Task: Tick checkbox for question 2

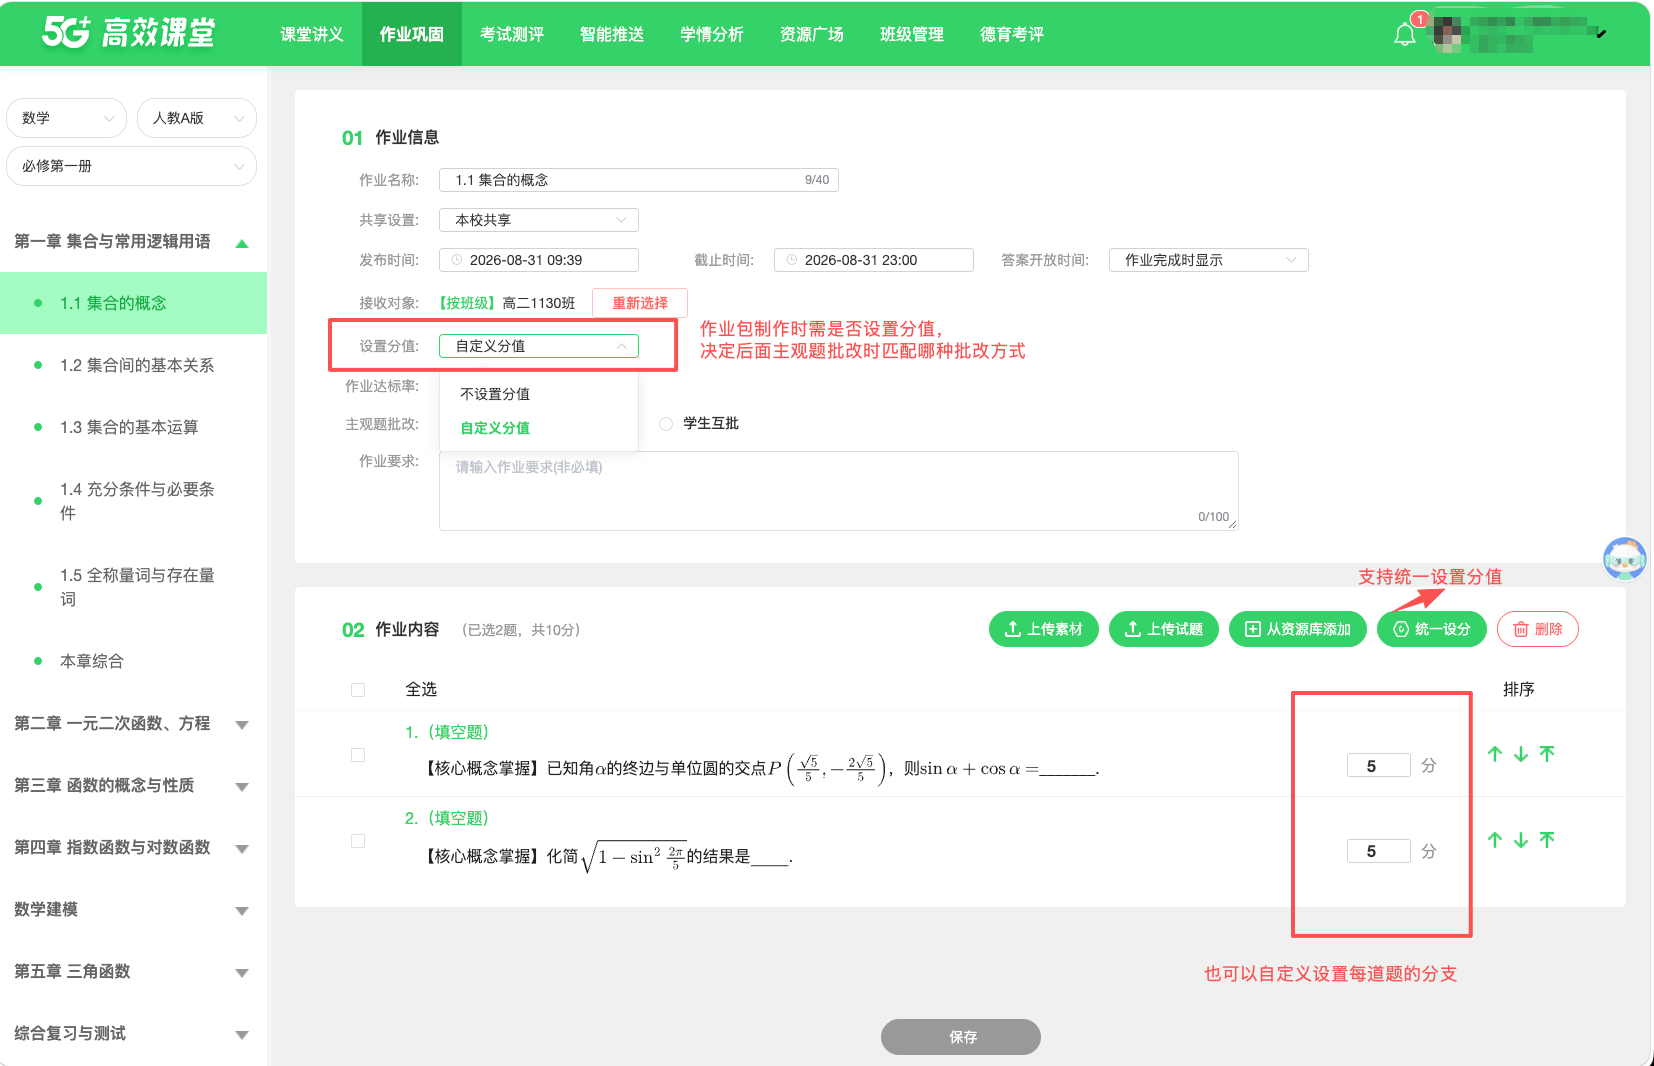Action: tap(358, 841)
